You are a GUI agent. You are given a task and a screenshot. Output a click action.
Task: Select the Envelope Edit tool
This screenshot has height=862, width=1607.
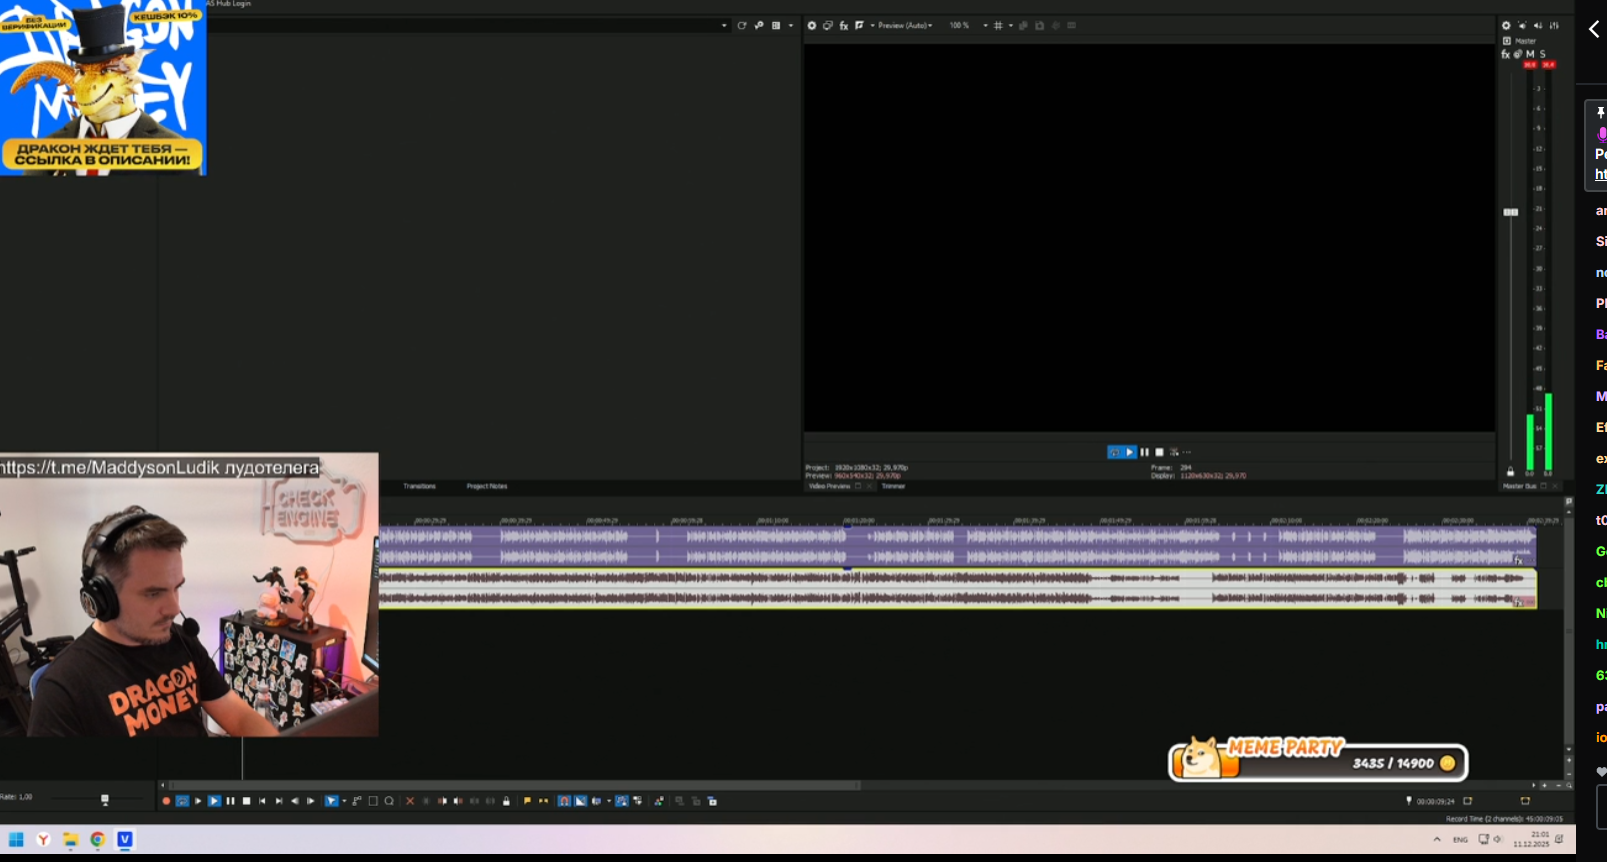coord(357,801)
